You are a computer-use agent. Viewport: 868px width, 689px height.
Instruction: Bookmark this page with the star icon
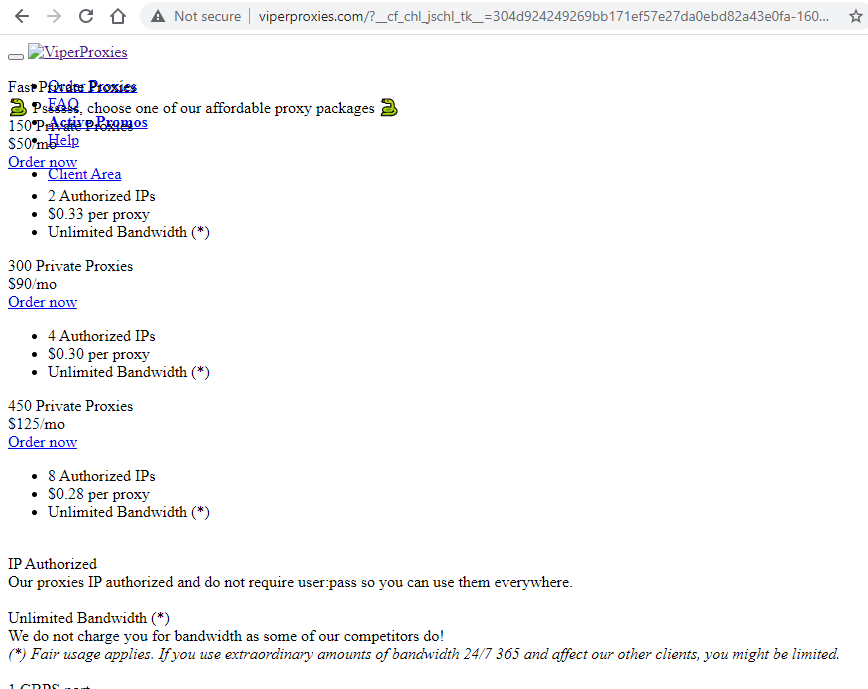(855, 17)
